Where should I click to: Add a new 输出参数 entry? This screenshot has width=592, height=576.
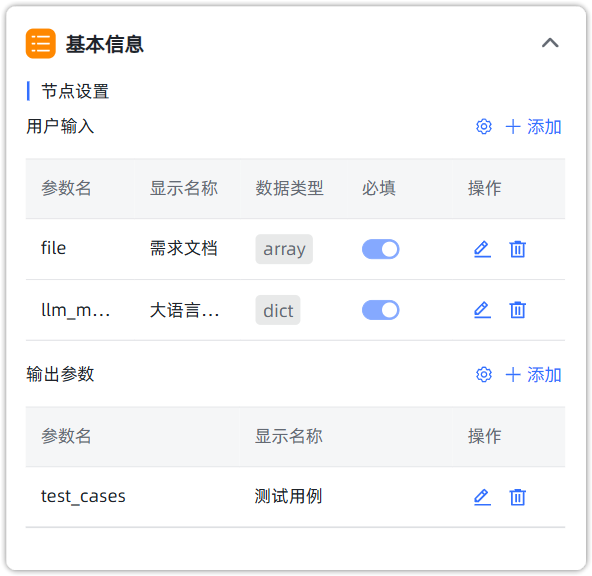click(x=533, y=374)
